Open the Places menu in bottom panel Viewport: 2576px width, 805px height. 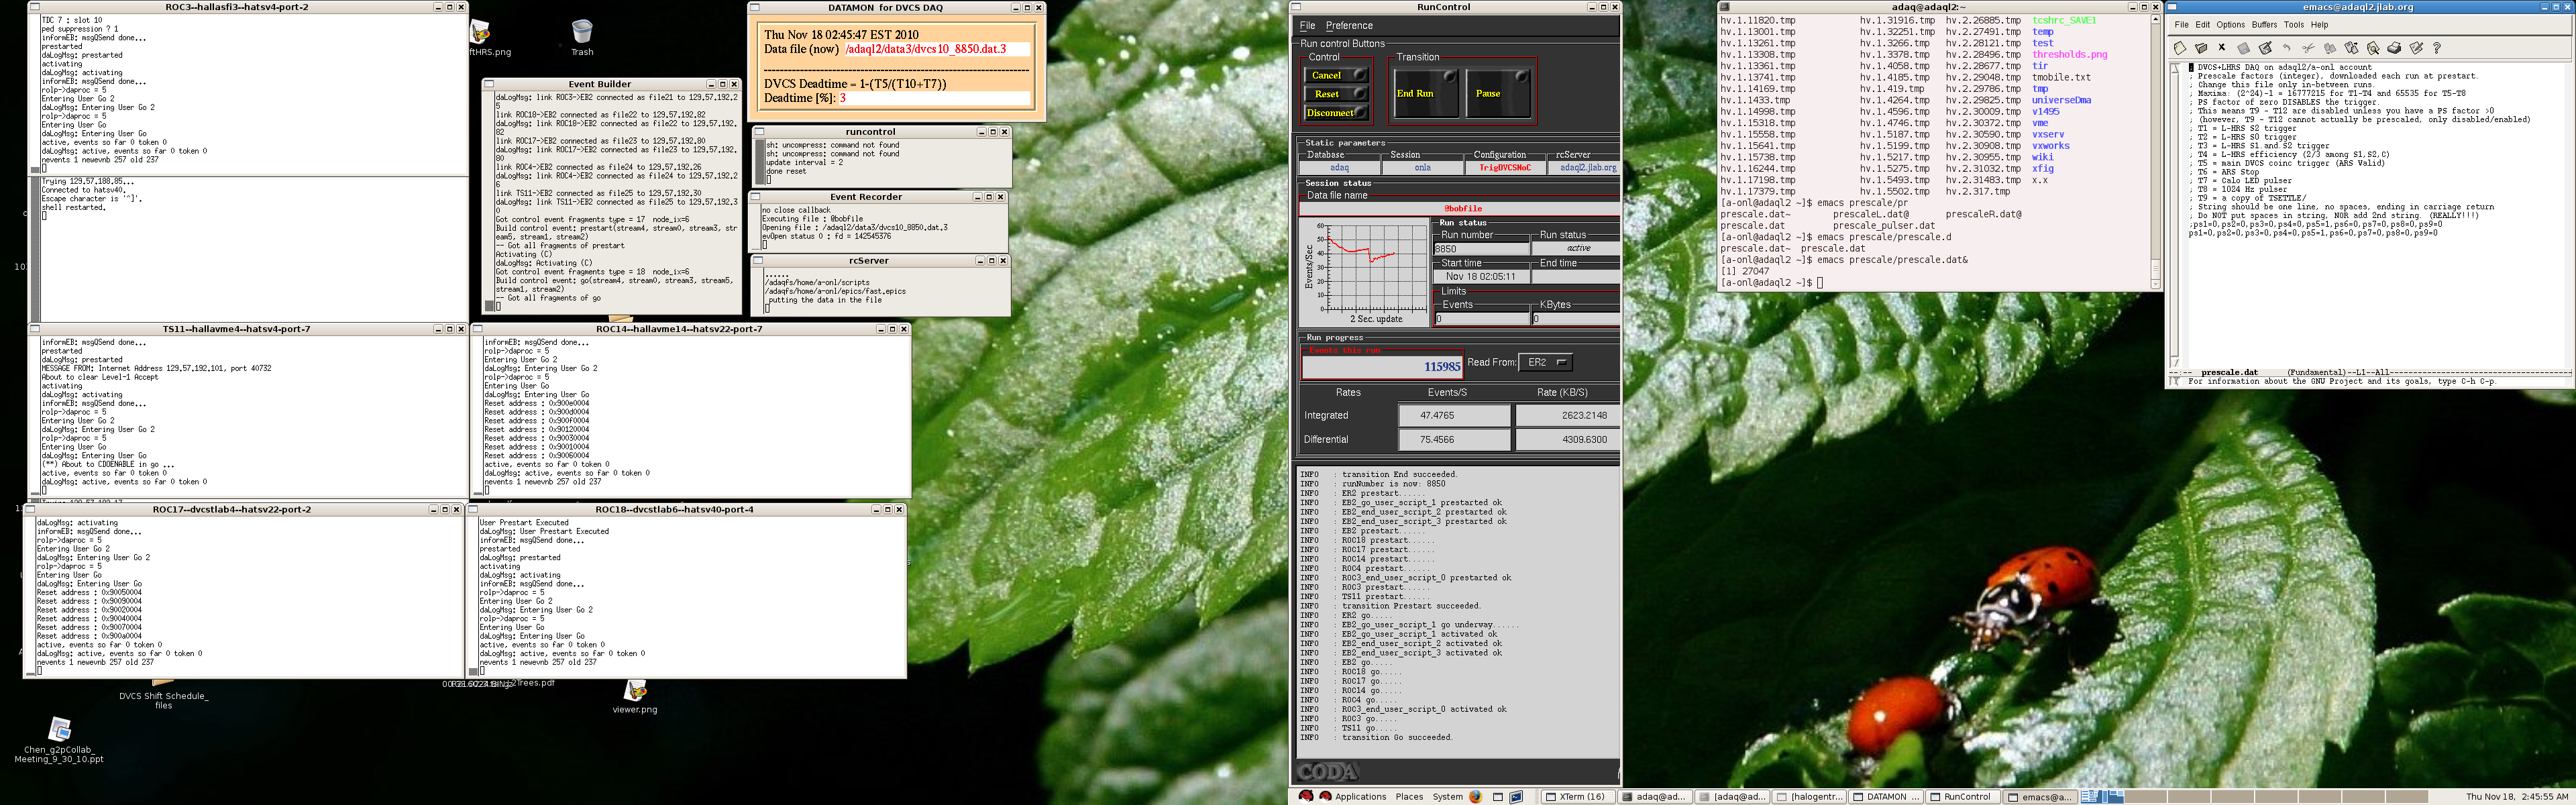(1409, 797)
